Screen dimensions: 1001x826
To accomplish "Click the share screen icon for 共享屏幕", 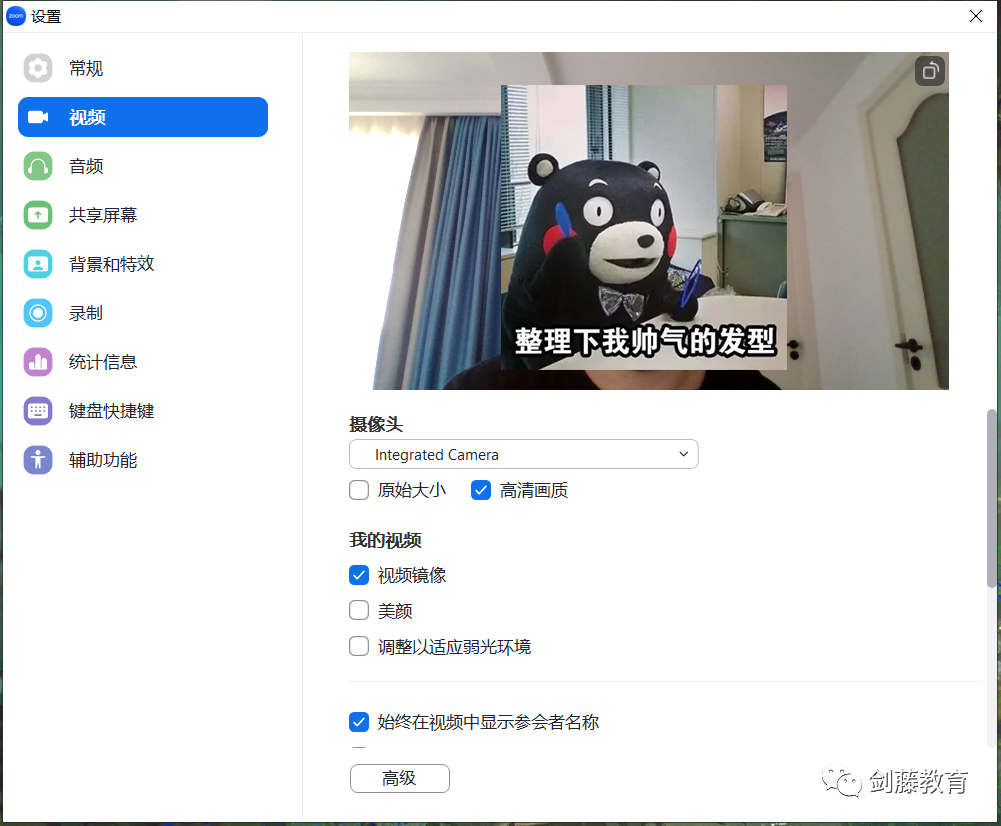I will 38,215.
